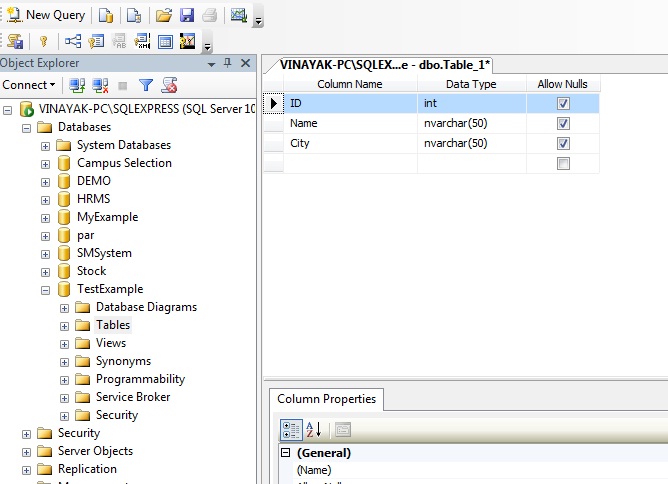Click the New Query toolbar button
668x484 pixels.
[46, 15]
